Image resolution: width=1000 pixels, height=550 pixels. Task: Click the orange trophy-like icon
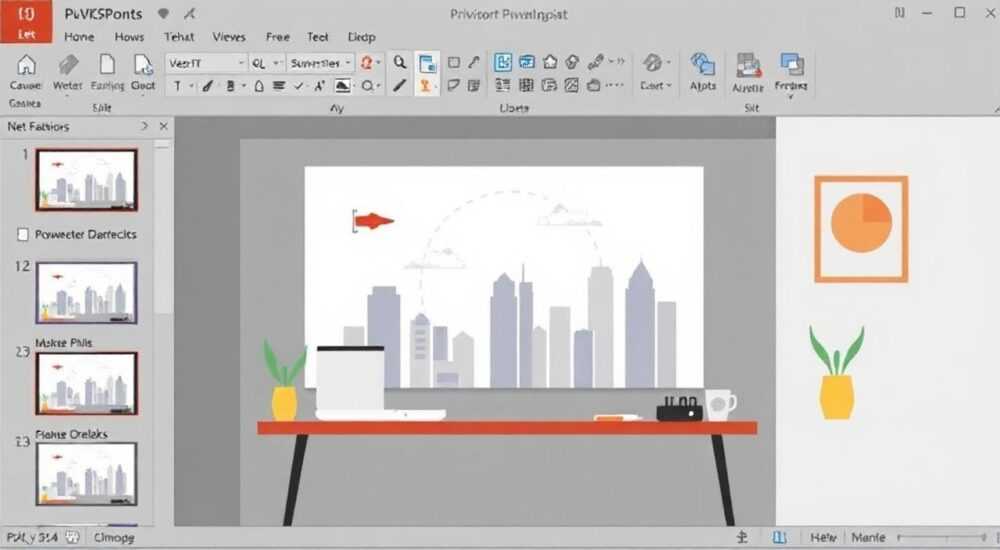[426, 85]
